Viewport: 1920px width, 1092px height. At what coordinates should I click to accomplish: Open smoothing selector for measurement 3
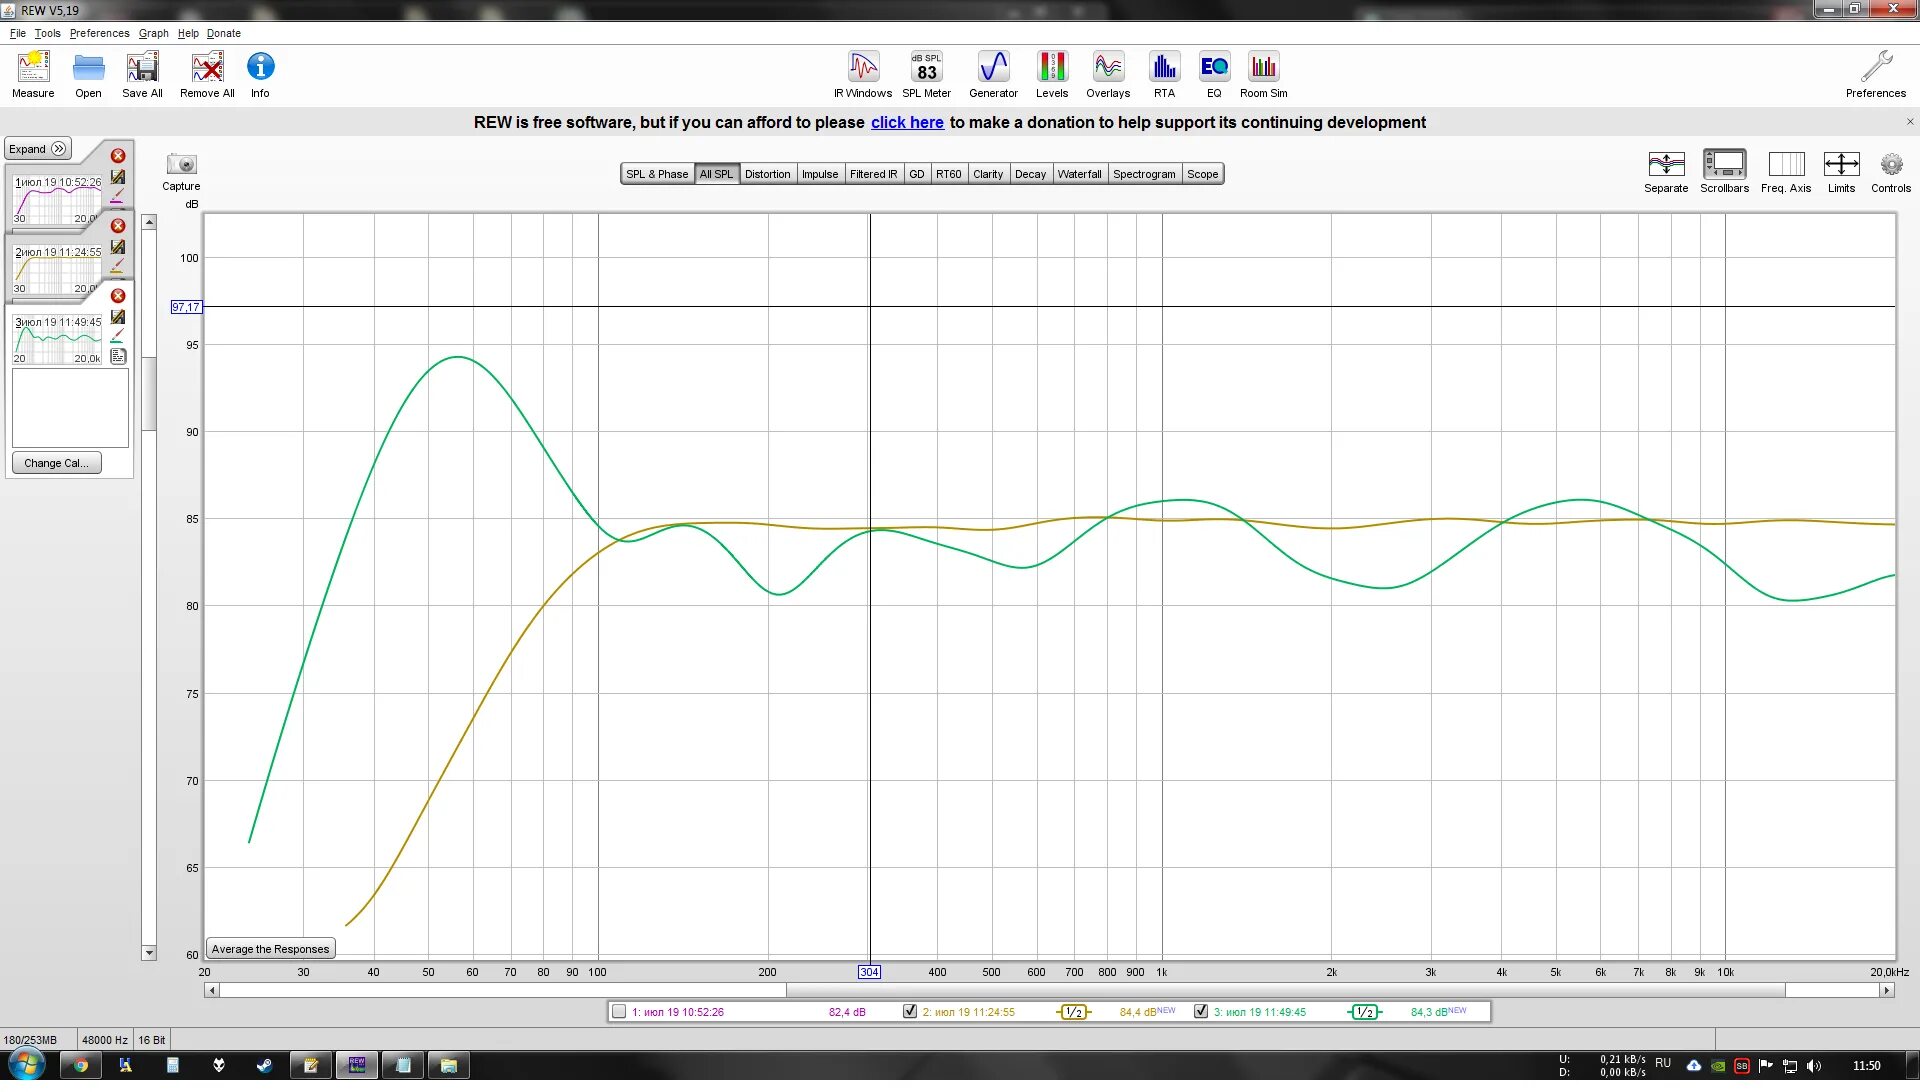(1364, 1012)
